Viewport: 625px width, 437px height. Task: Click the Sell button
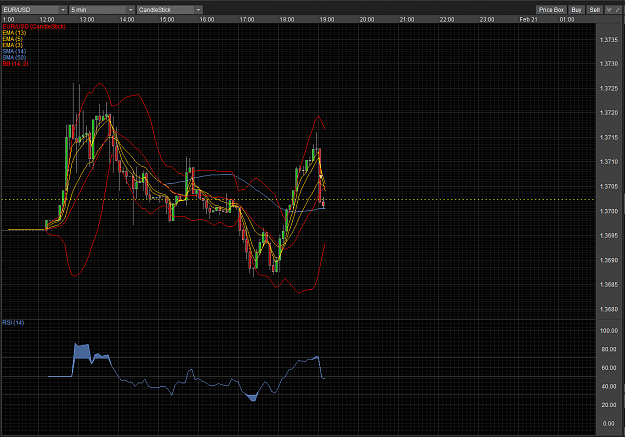tap(595, 10)
